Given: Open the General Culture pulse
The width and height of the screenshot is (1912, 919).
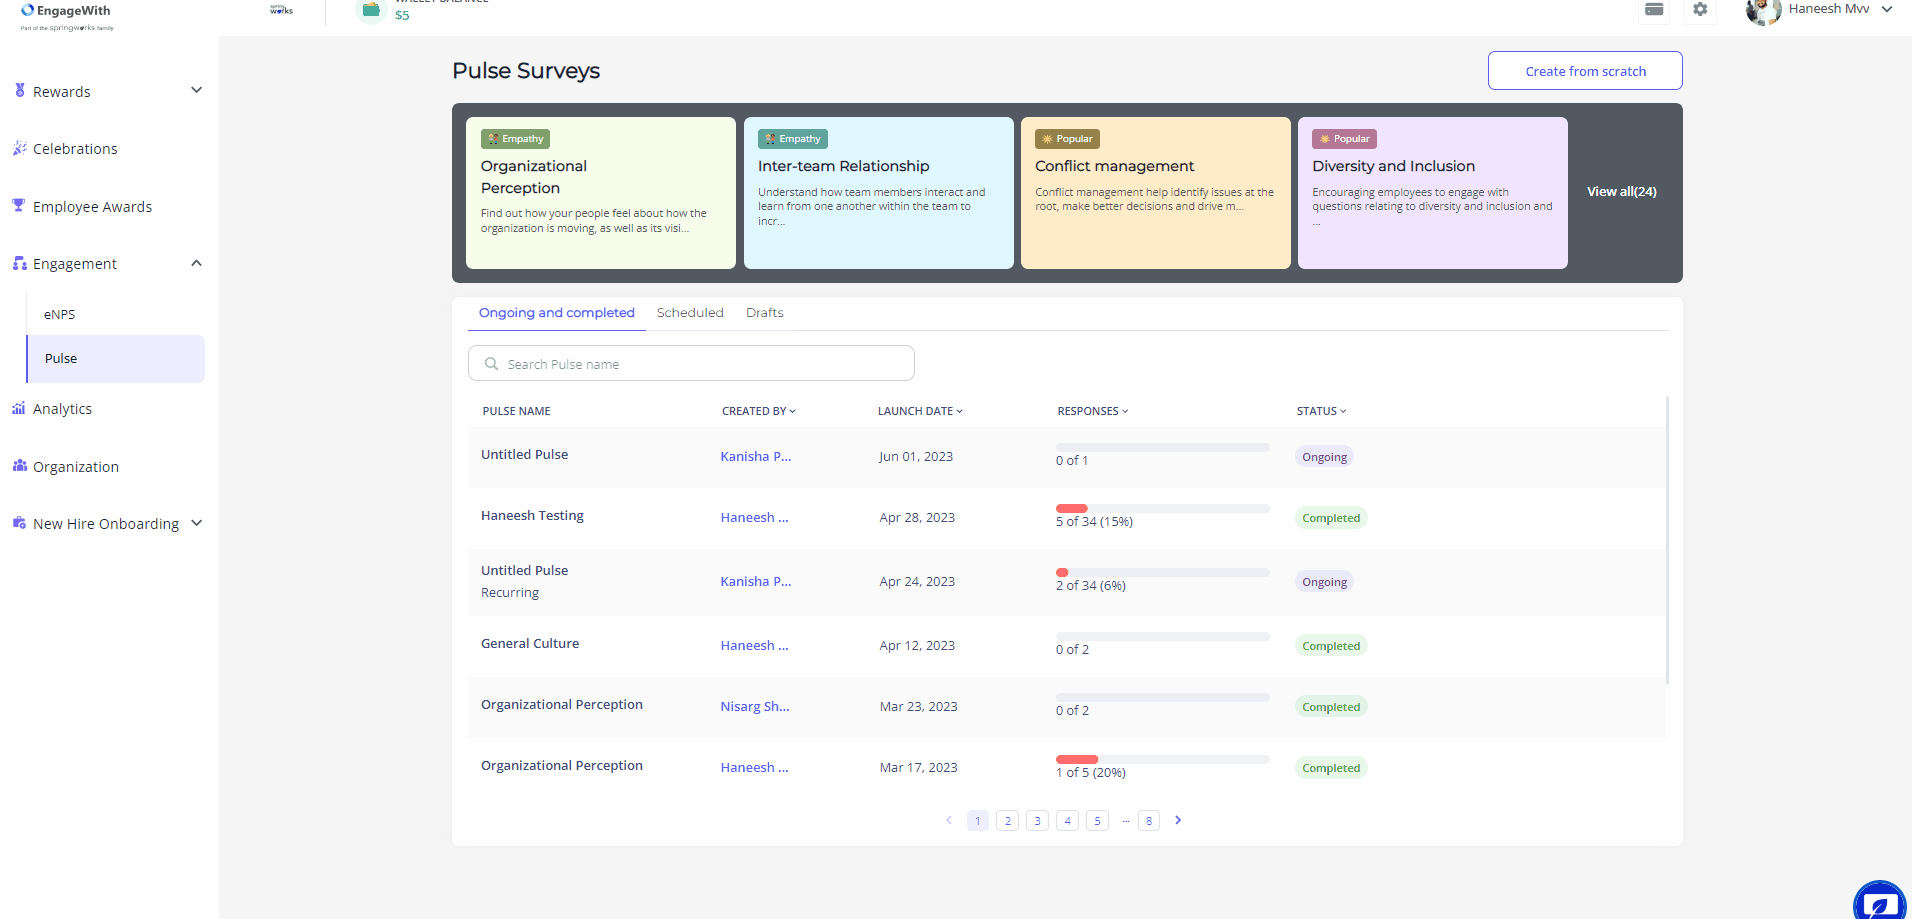Looking at the screenshot, I should tap(530, 643).
